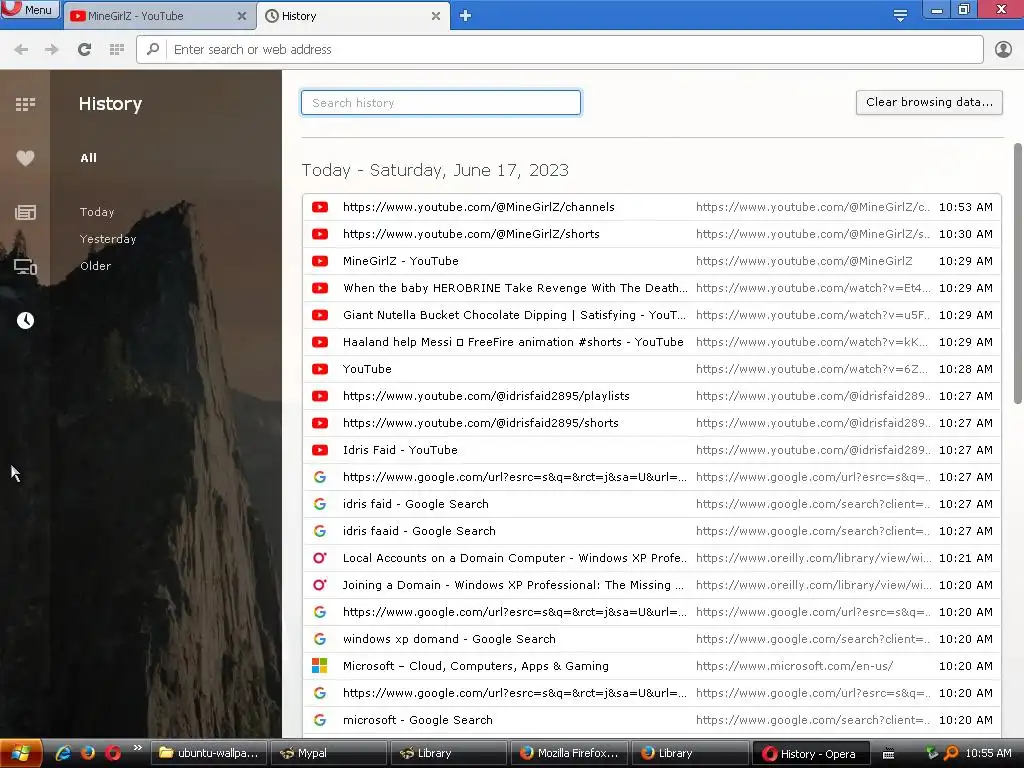
Task: Open baby HEROBRINE Take Revenge entry
Action: pos(652,288)
